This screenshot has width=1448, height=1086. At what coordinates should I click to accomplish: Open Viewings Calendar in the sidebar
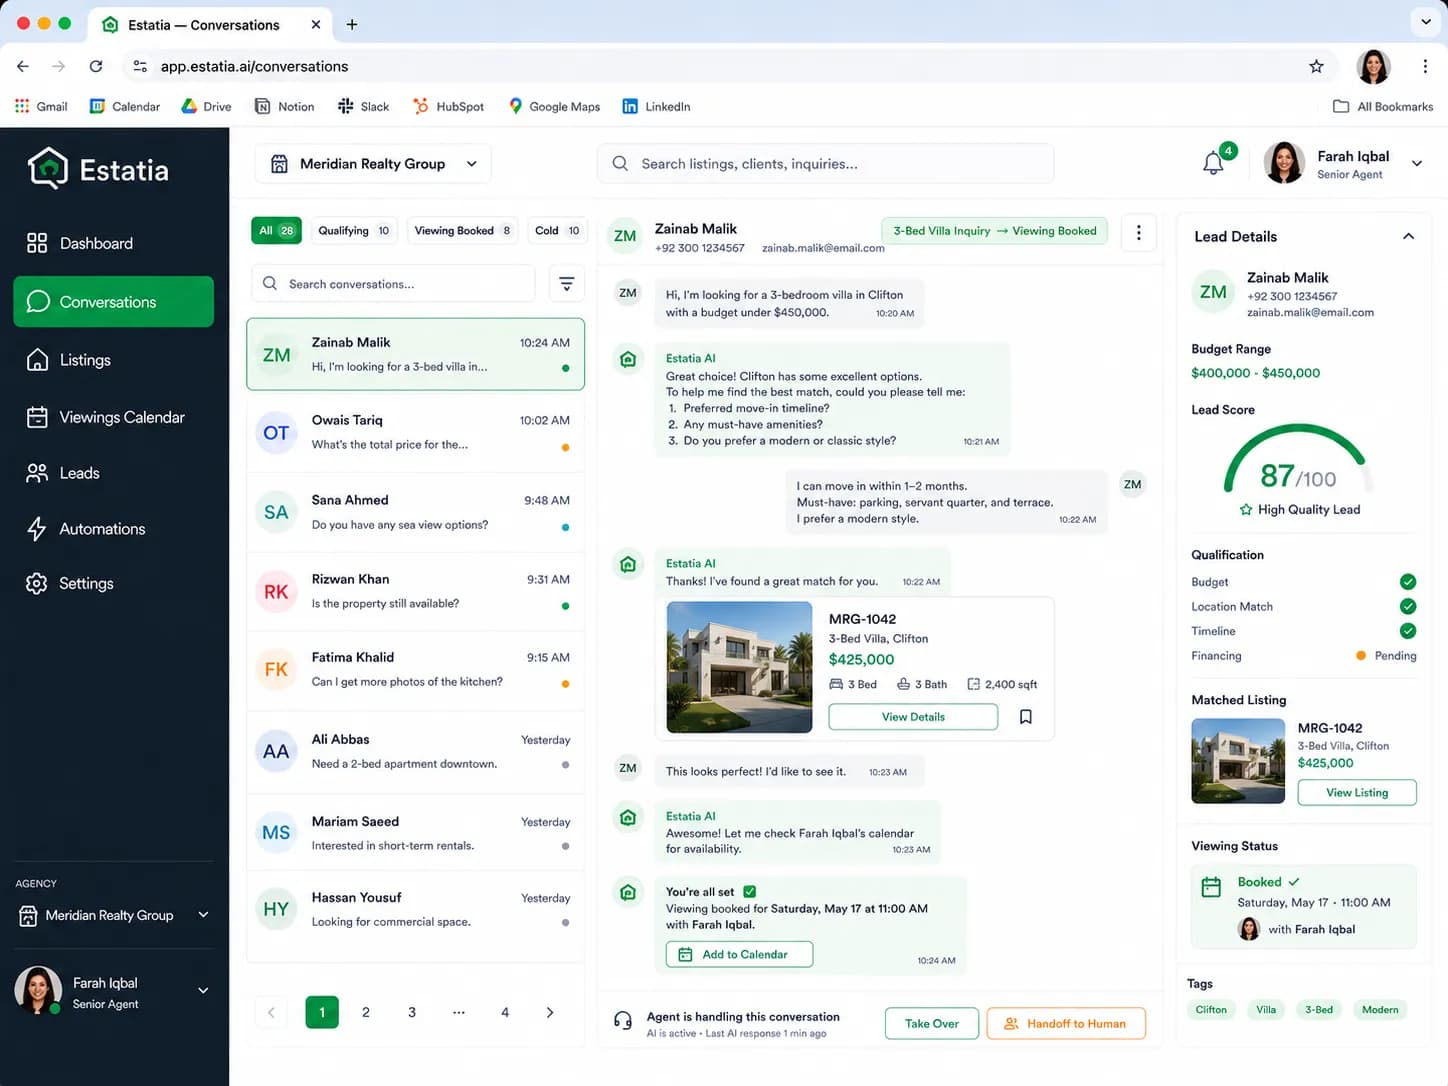click(x=114, y=417)
